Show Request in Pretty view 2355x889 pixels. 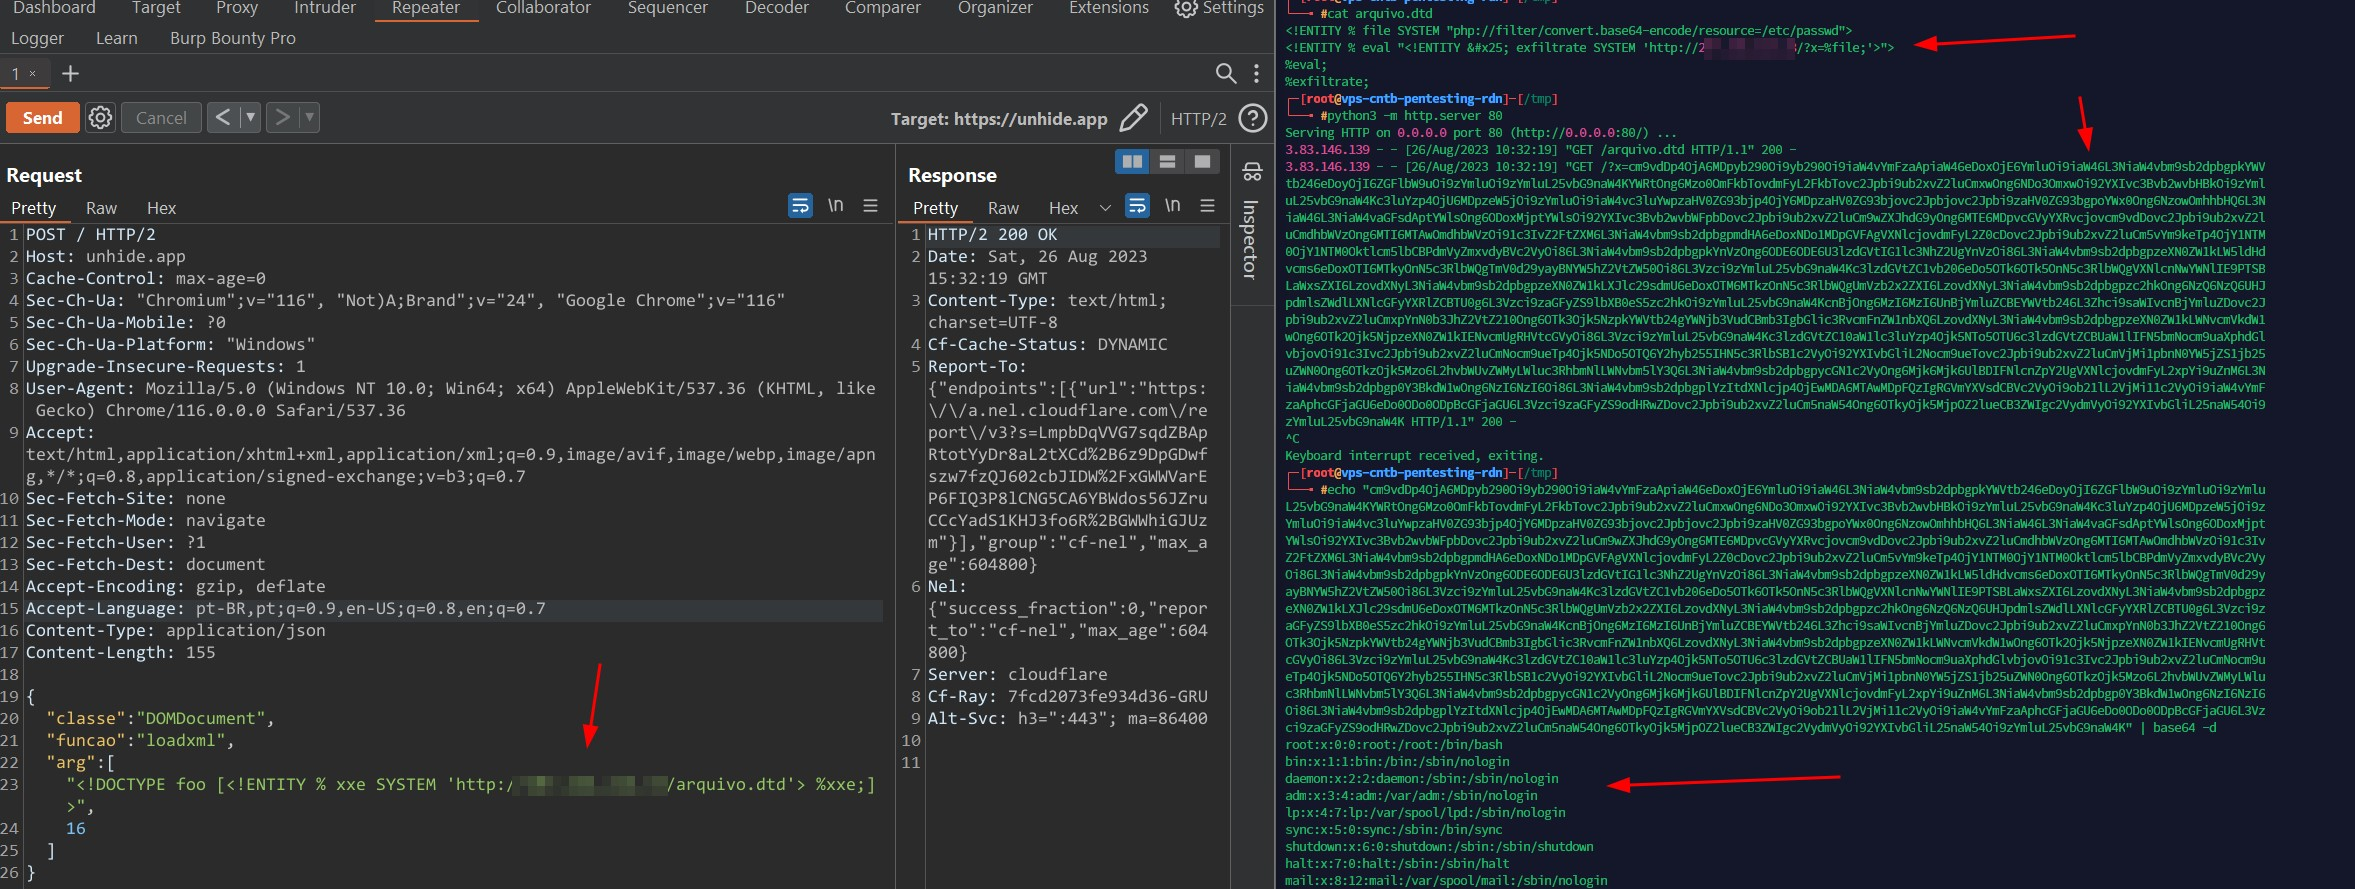33,208
